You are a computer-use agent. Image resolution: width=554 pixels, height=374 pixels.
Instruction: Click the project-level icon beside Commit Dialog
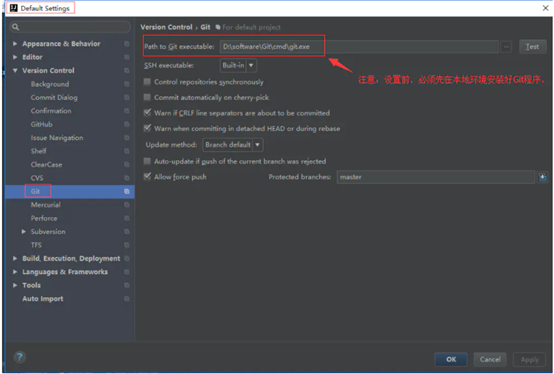[126, 97]
